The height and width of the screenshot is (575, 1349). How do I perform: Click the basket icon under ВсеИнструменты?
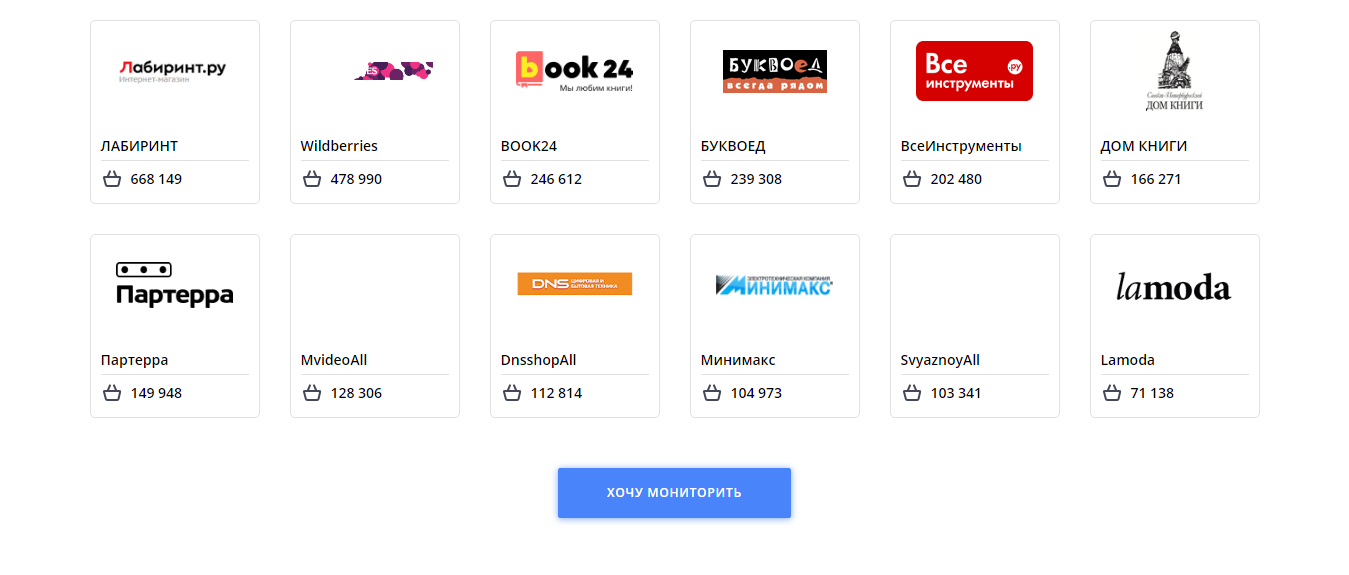pos(912,179)
